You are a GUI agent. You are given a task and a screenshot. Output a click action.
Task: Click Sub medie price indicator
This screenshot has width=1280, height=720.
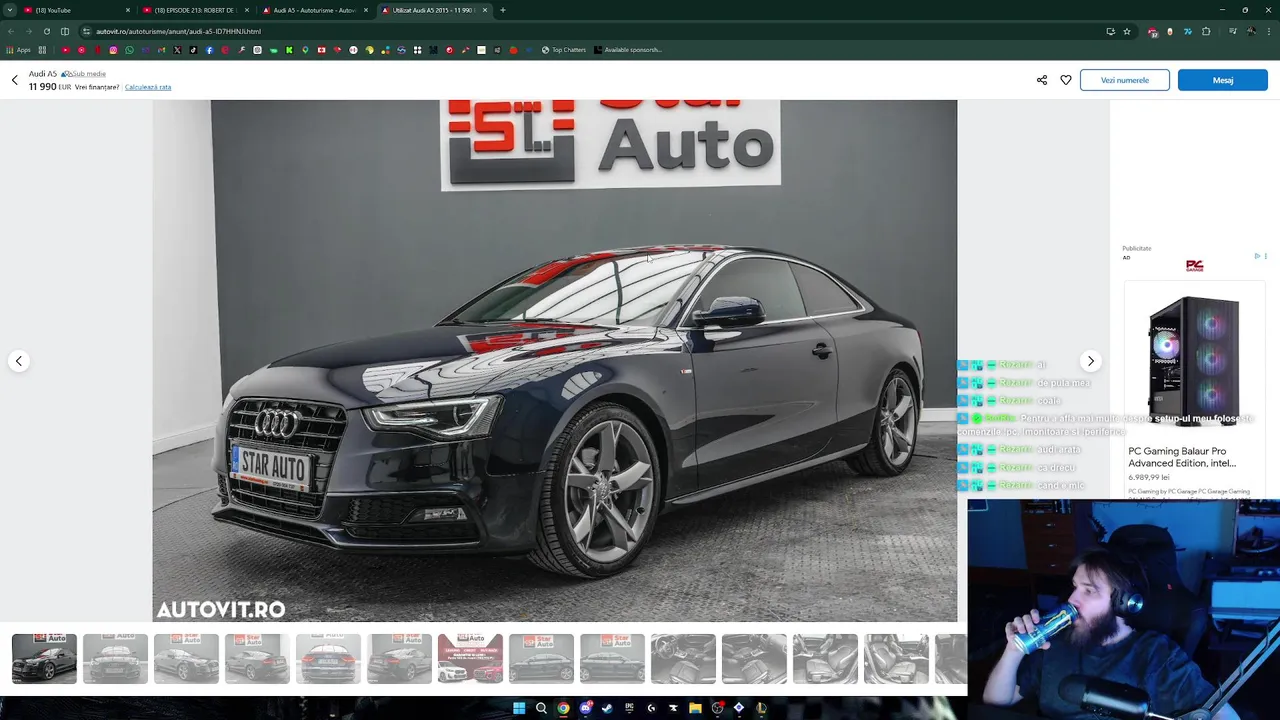click(84, 74)
